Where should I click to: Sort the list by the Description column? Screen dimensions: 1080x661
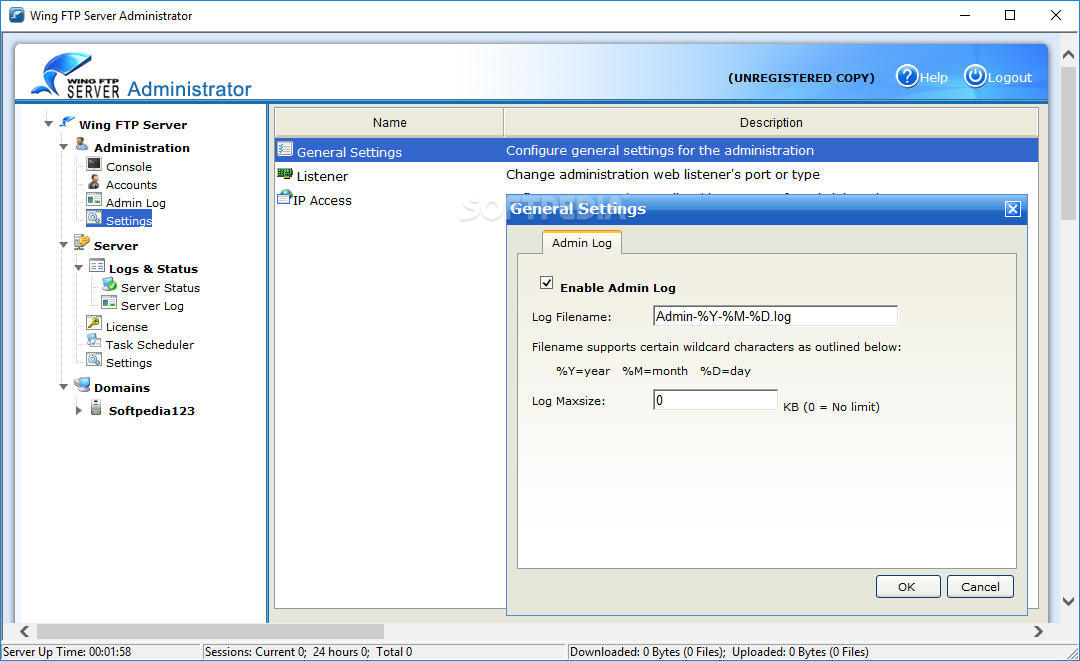tap(771, 123)
